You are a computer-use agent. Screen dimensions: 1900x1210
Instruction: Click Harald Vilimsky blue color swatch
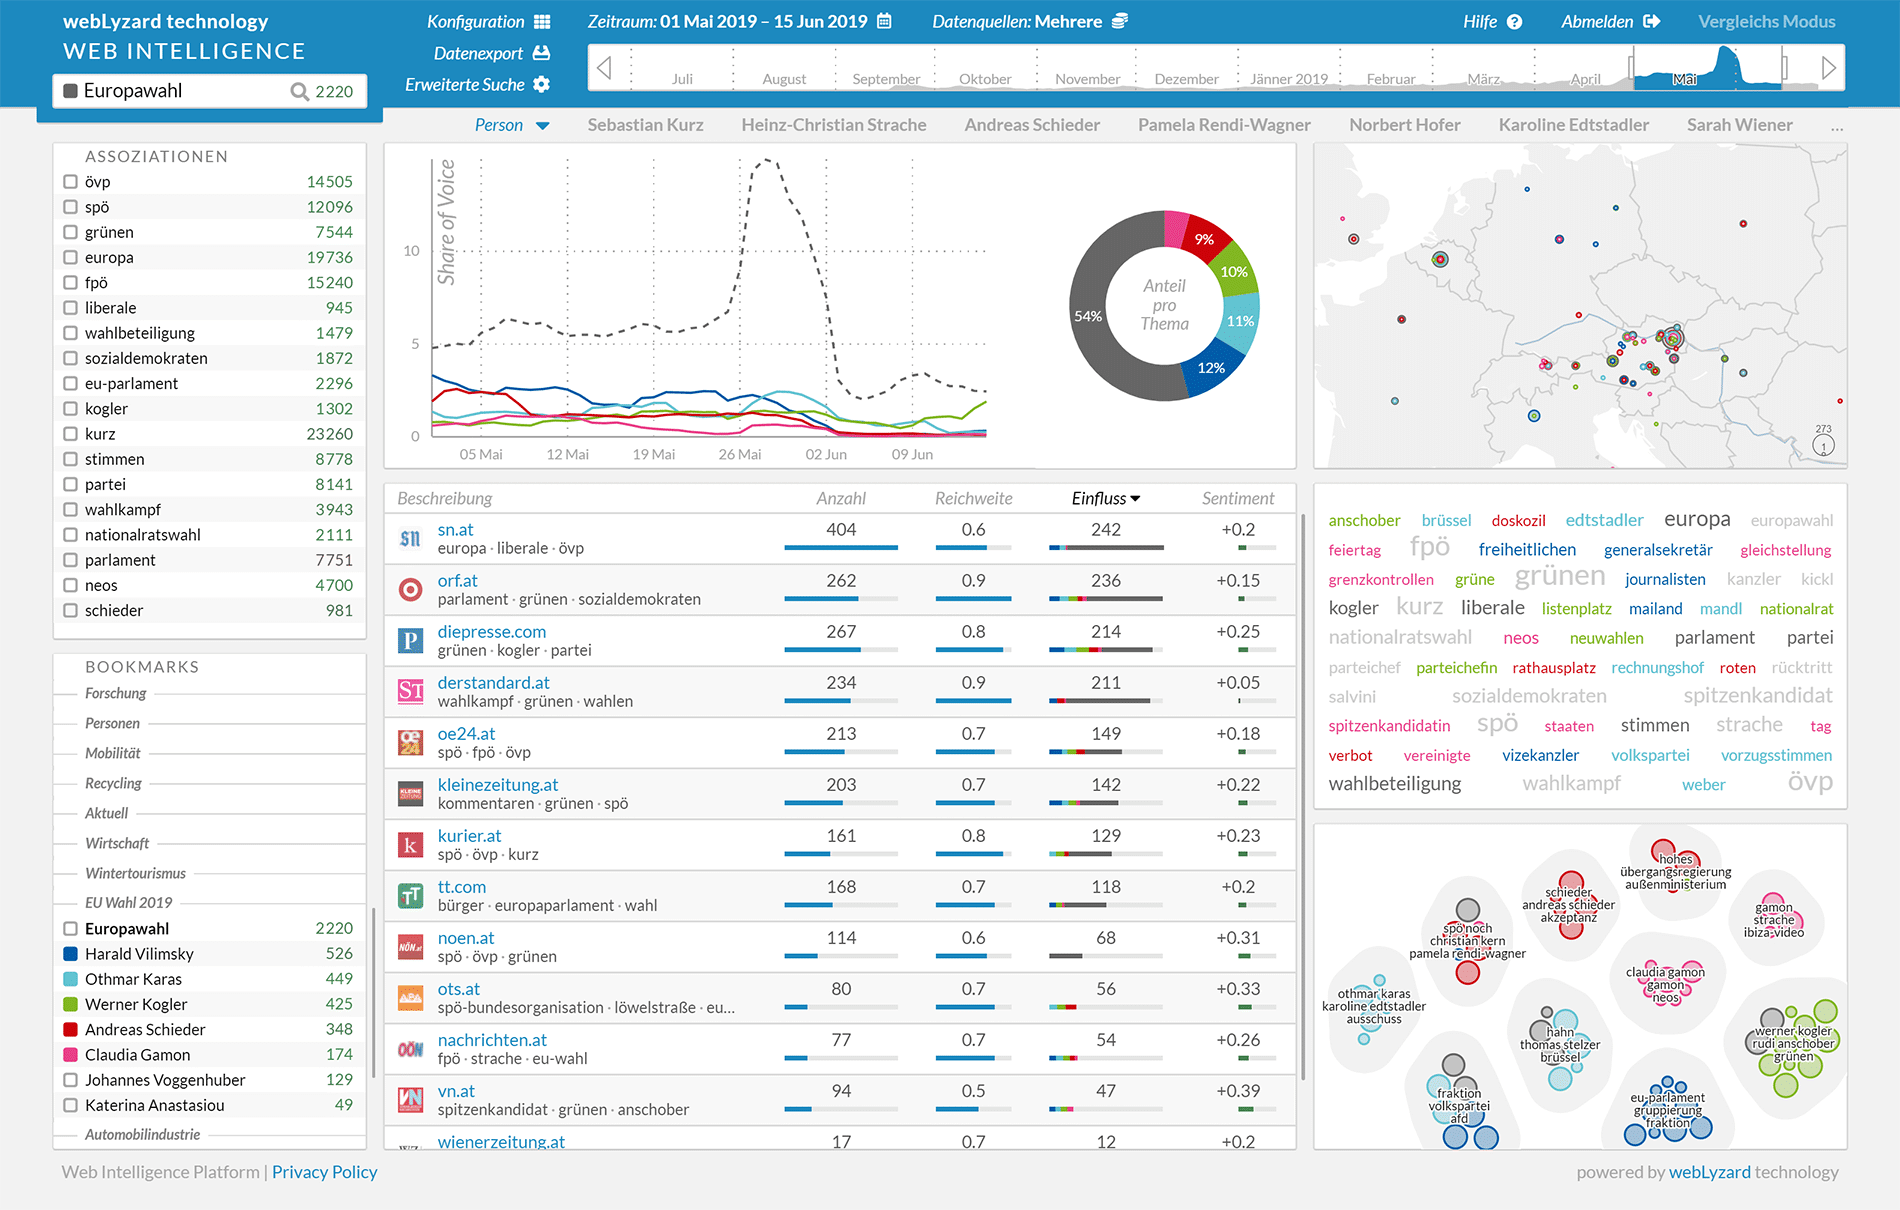tap(70, 954)
